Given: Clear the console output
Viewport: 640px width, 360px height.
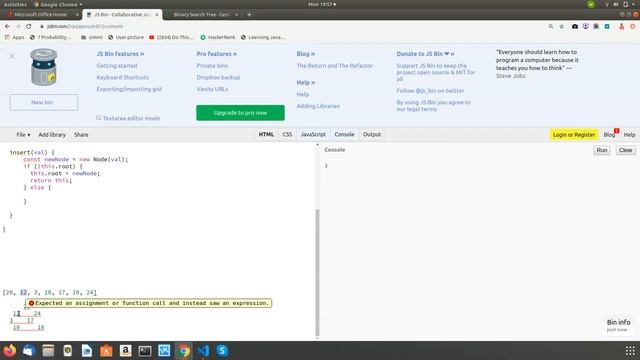Looking at the screenshot, I should 625,150.
